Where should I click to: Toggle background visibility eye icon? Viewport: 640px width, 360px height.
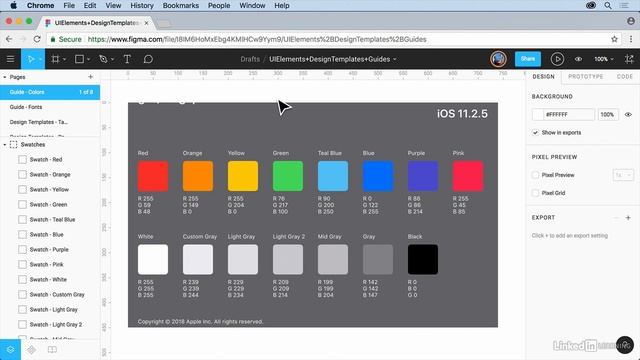(628, 115)
